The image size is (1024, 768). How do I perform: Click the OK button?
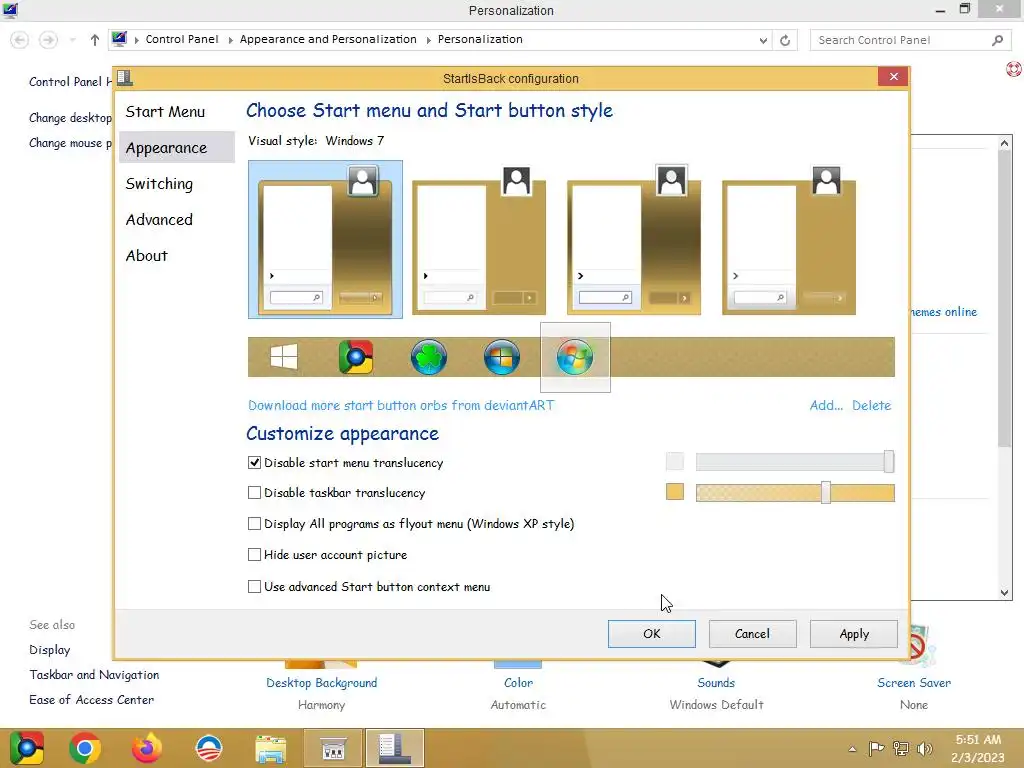652,633
